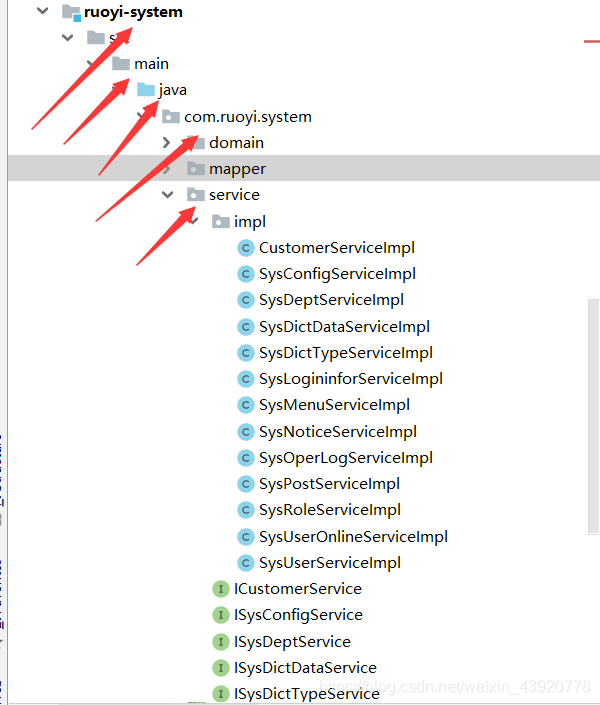Click the SysLogininforServiceImpl class icon

[246, 379]
